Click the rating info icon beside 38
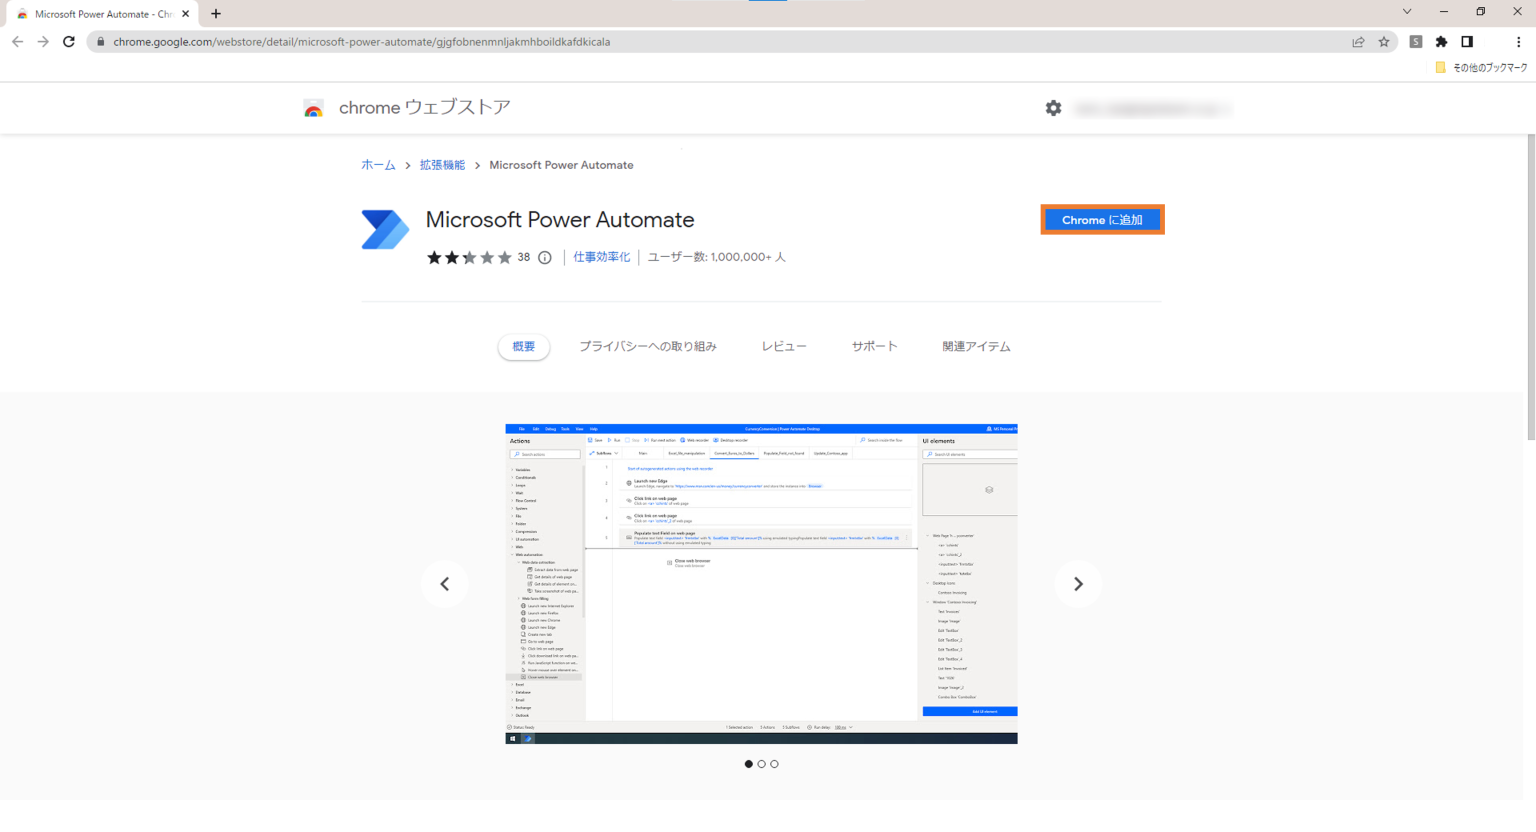The image size is (1536, 832). [545, 258]
